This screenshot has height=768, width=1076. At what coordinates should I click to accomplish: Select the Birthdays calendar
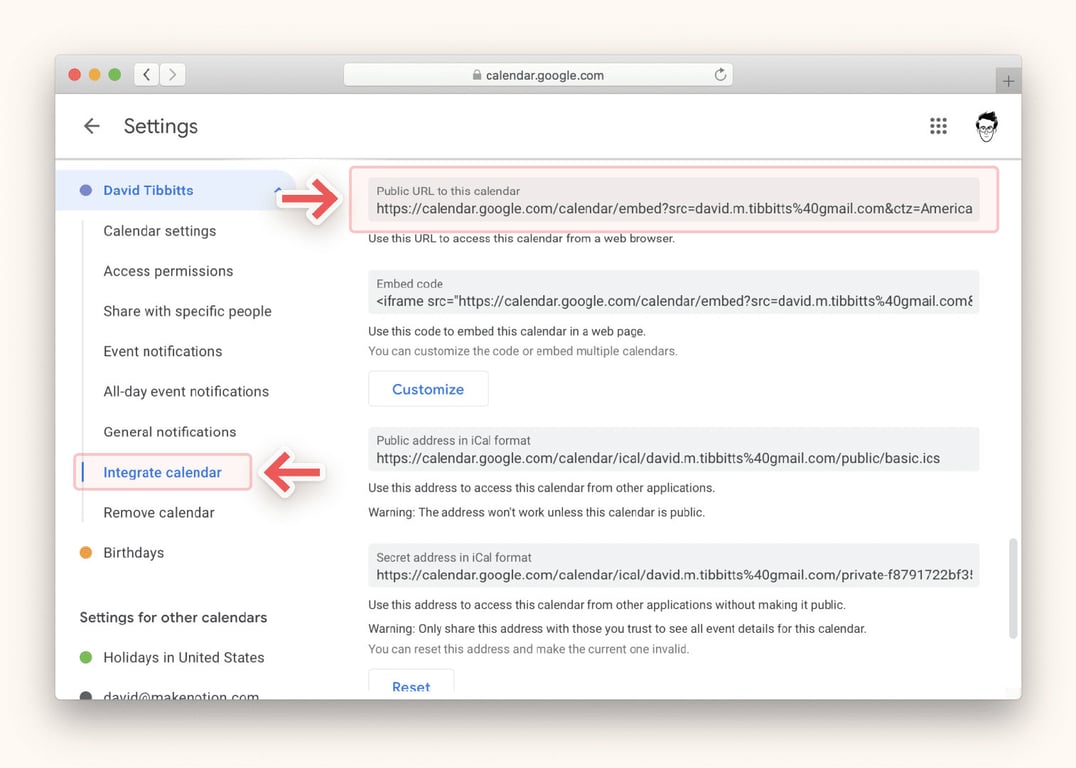point(133,553)
